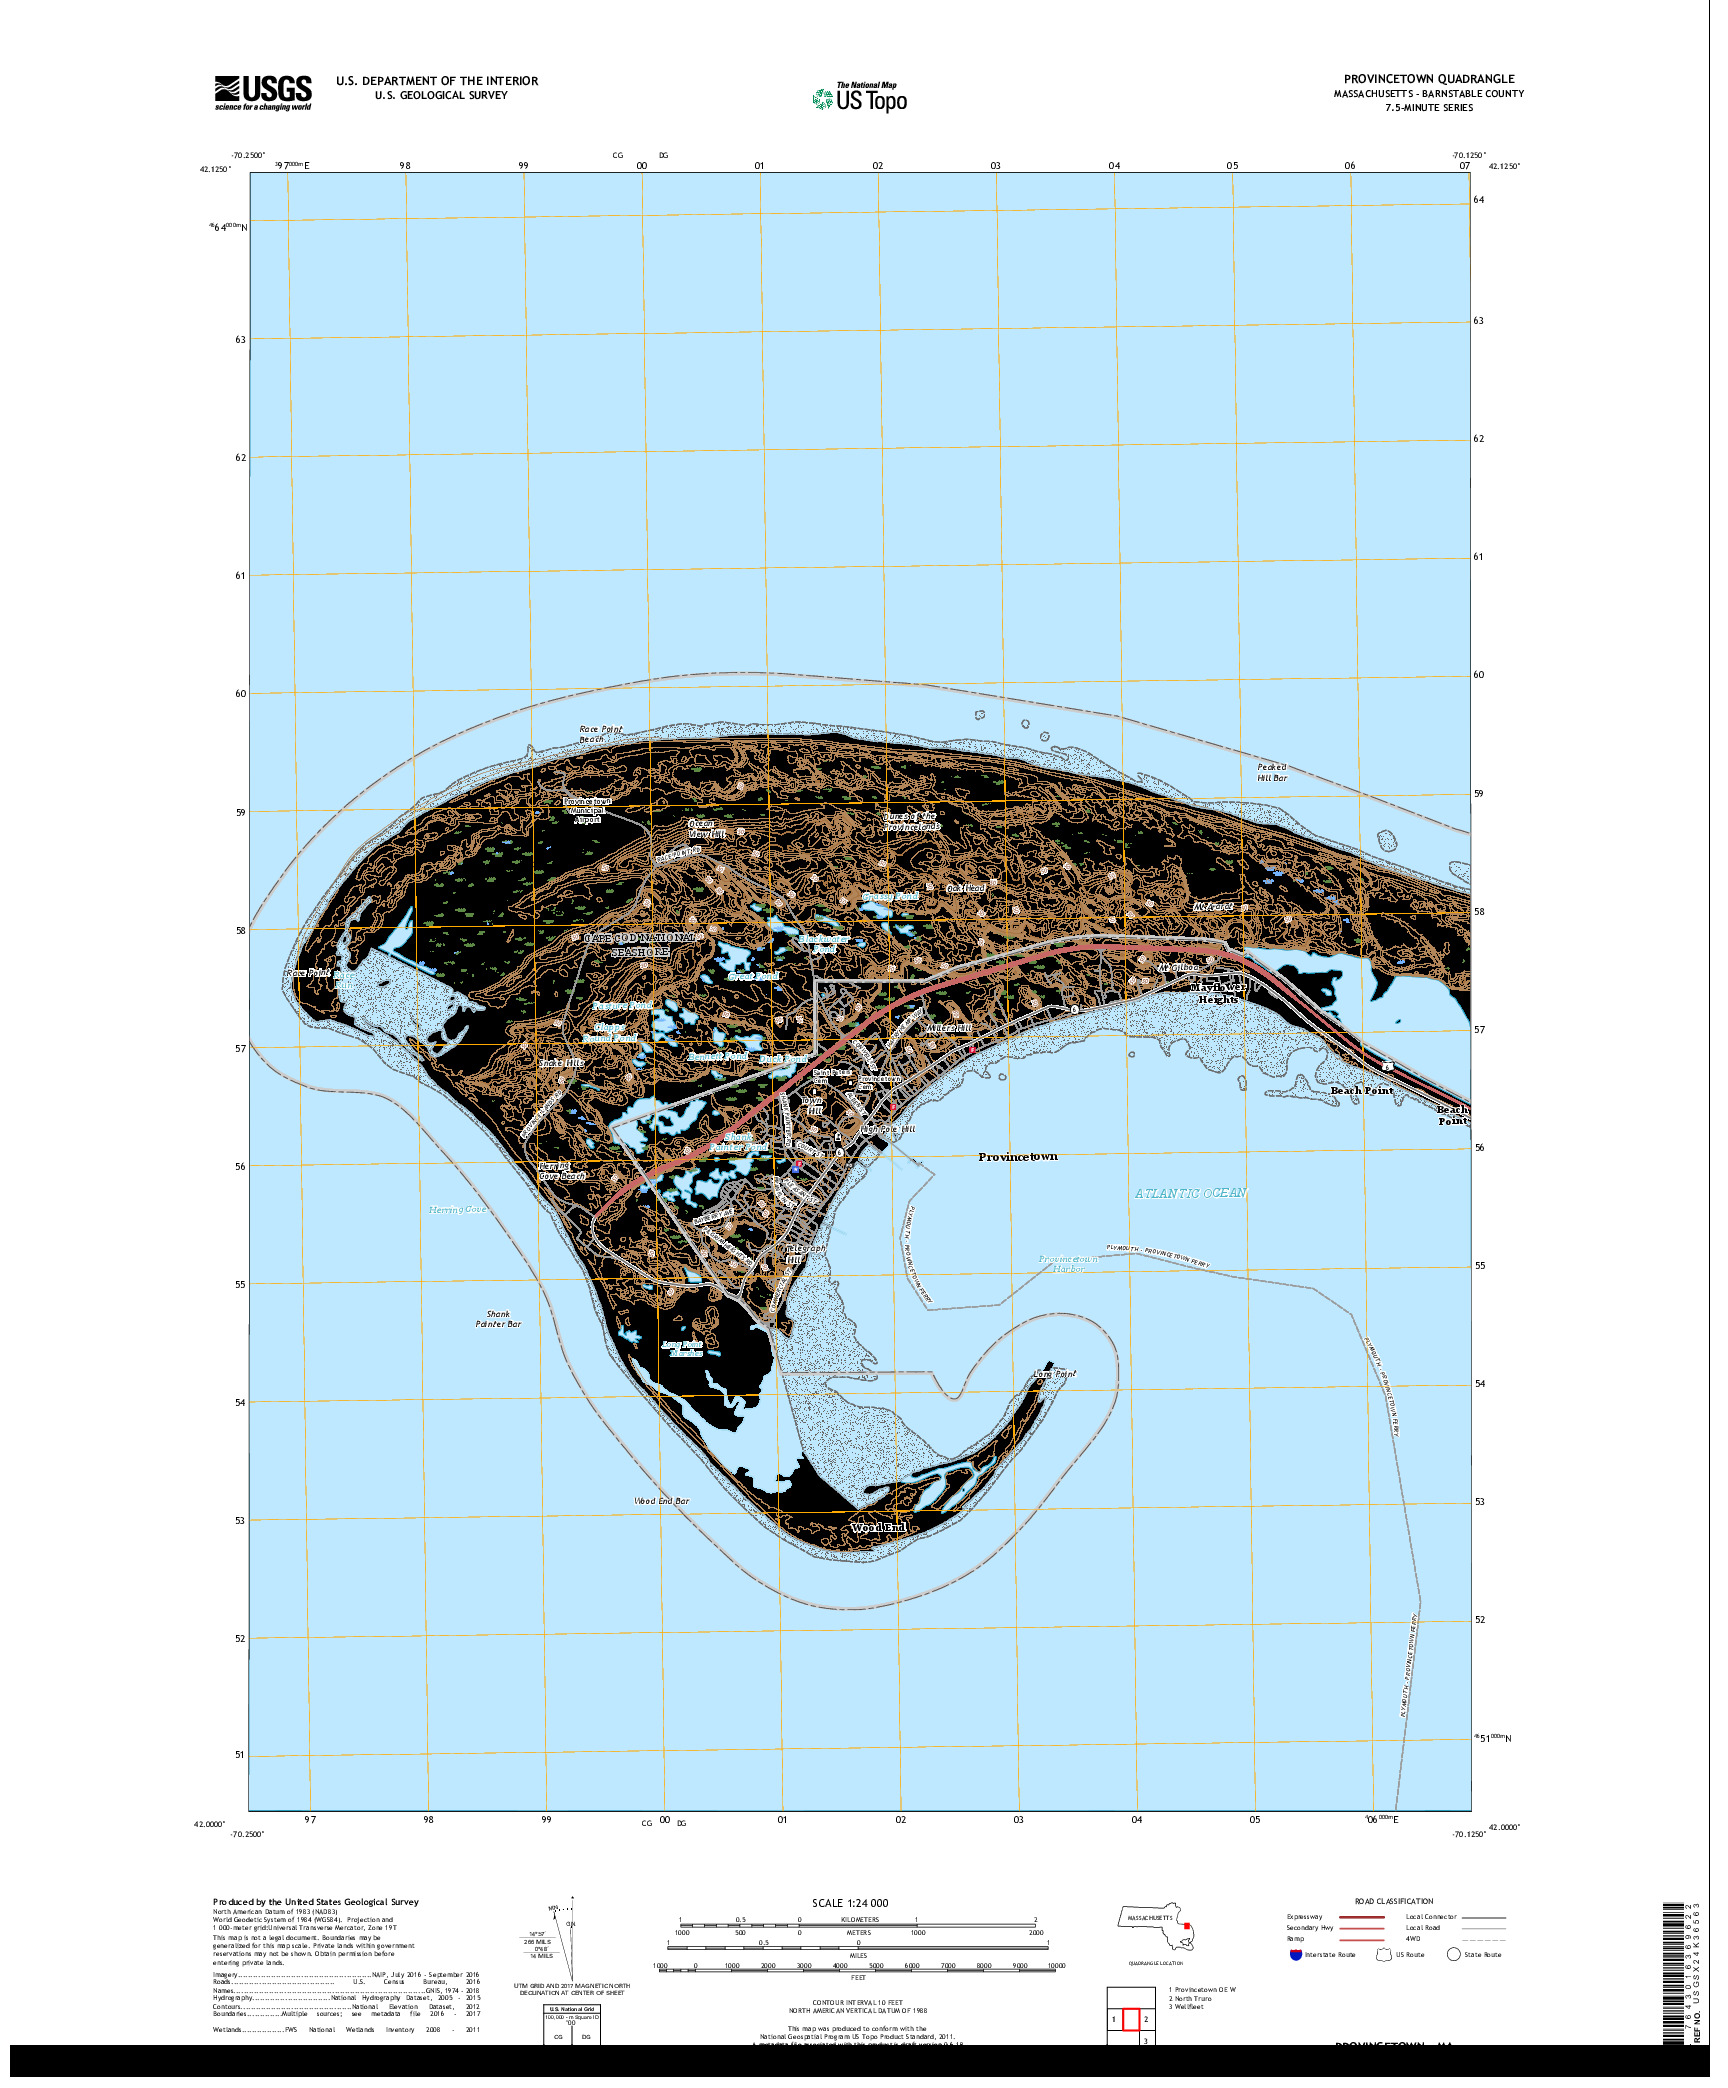Click 'U.S. GEOLOGICAL SURVEY' header text
Screen dimensions: 1728x2088
tap(441, 96)
